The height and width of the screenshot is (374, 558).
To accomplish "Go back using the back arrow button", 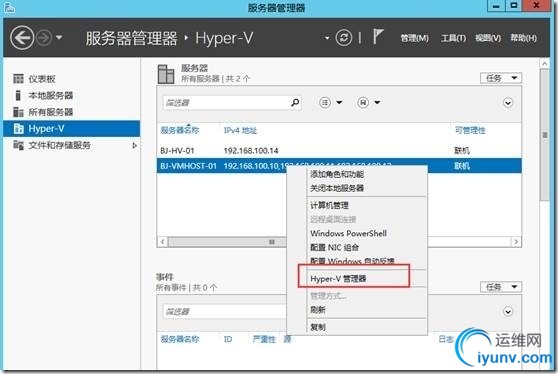I will (22, 38).
